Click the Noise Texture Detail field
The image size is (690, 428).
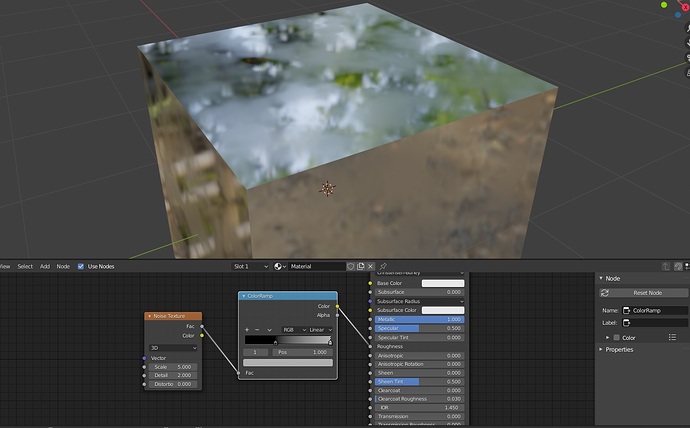click(173, 375)
